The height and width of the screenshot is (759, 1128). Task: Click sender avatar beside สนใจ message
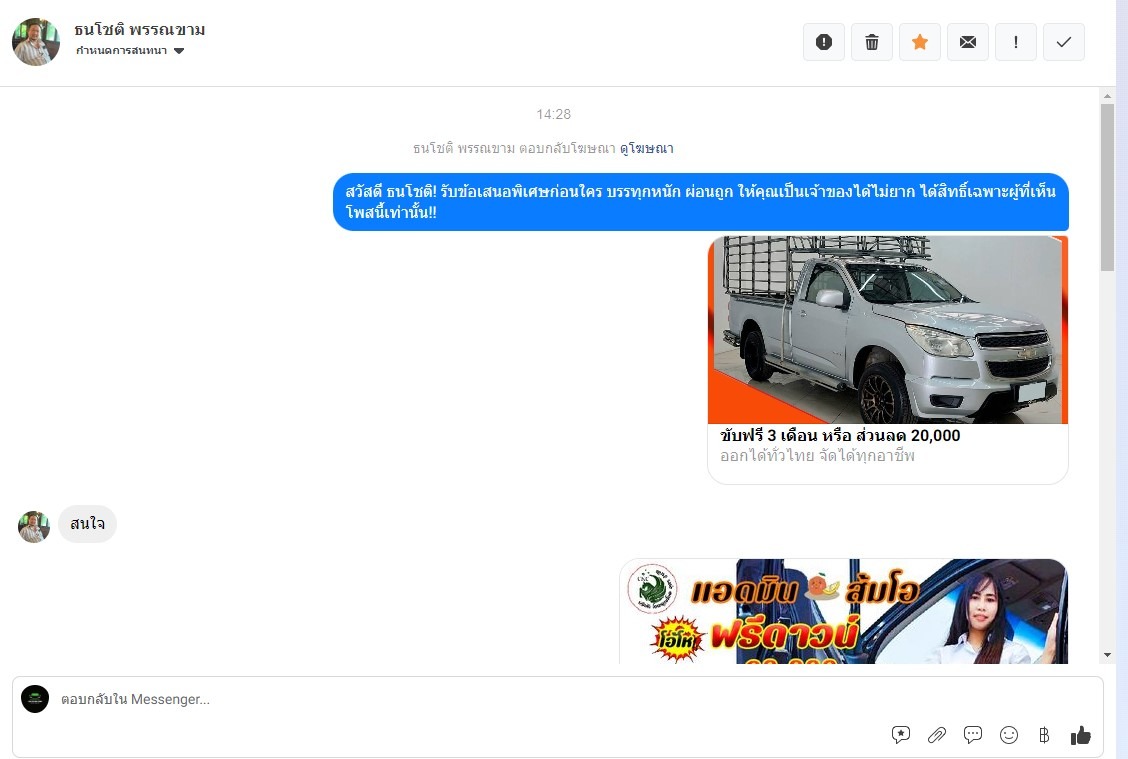(x=34, y=527)
